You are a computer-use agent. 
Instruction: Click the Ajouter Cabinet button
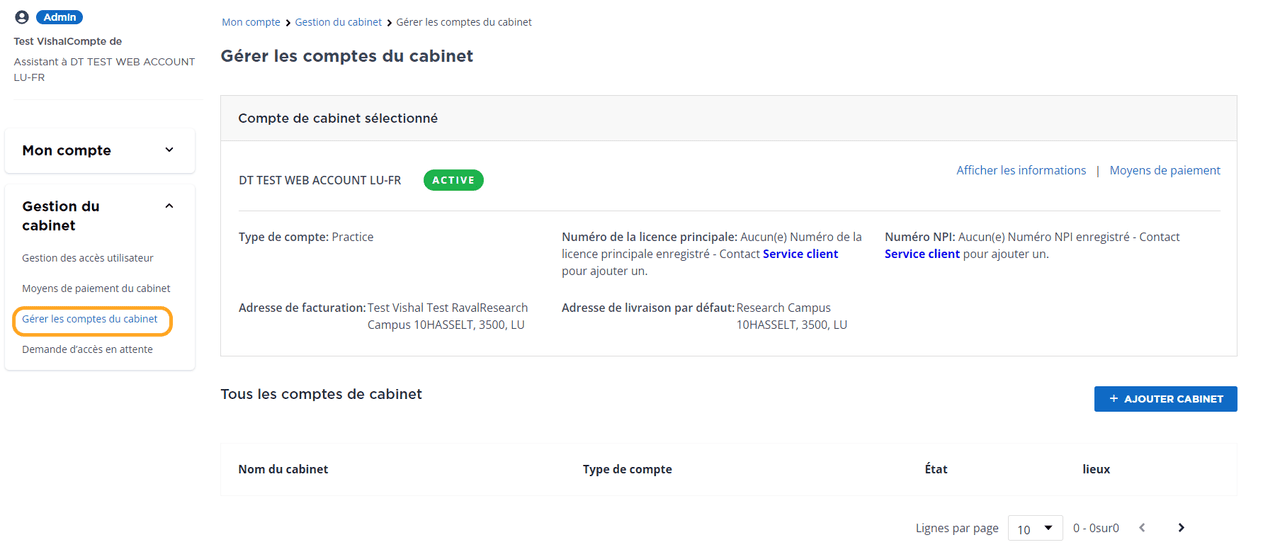click(x=1165, y=399)
